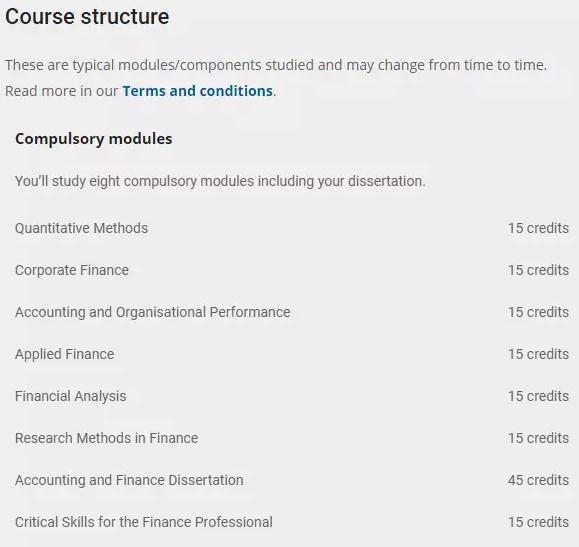The height and width of the screenshot is (547, 579).
Task: Click Research Methods in Finance module
Action: [106, 438]
